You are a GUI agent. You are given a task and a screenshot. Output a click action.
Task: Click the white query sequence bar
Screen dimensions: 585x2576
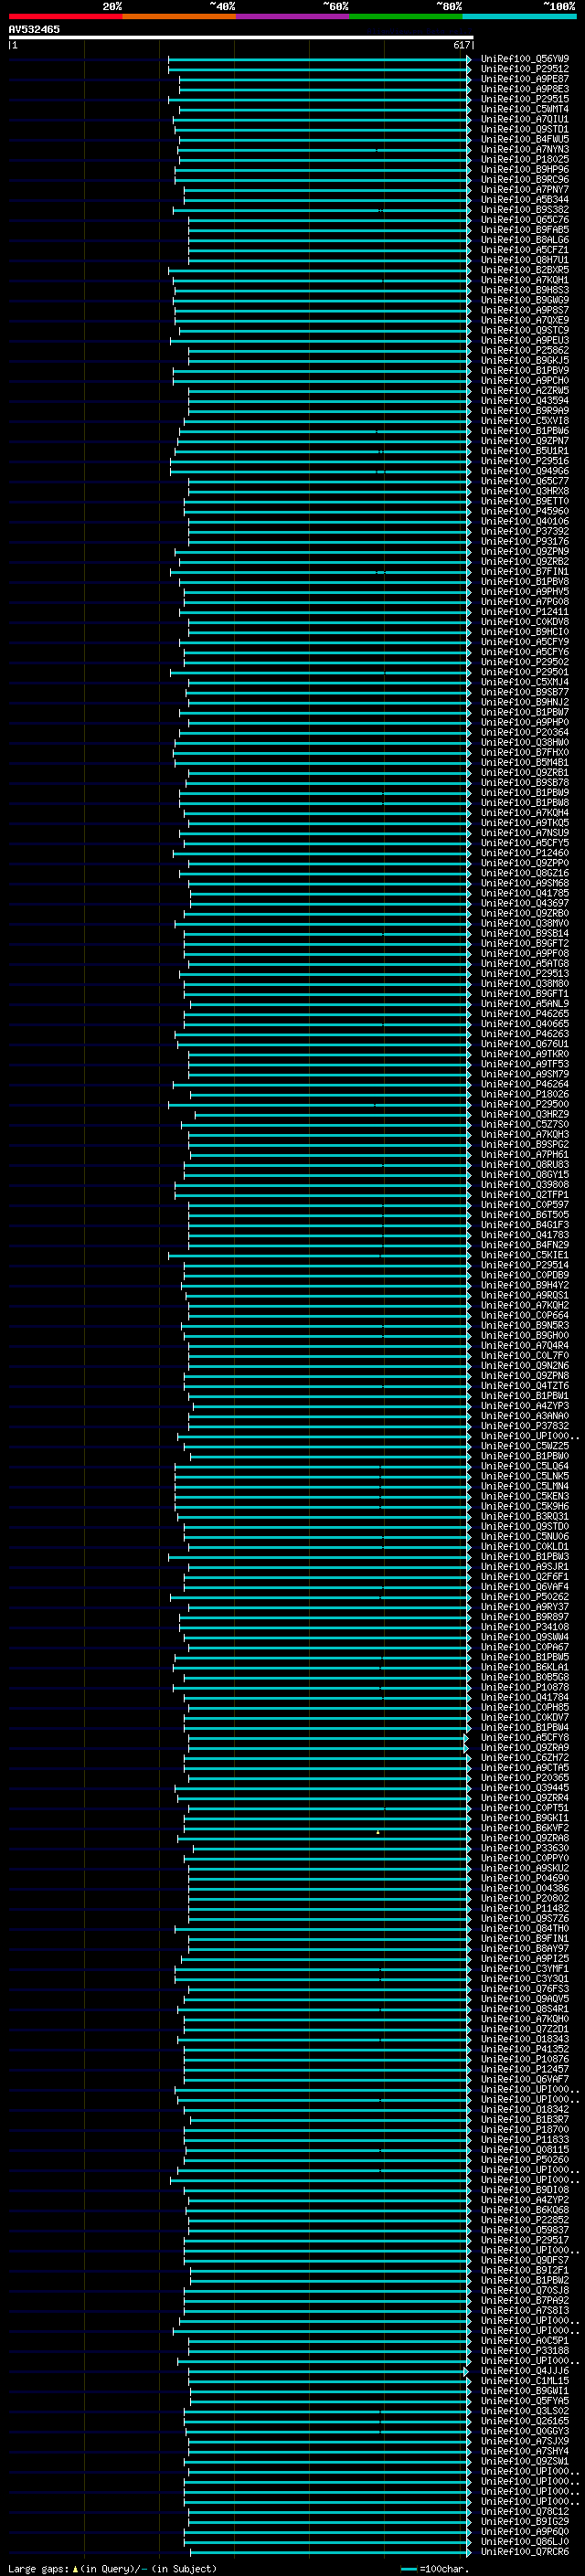tap(240, 37)
